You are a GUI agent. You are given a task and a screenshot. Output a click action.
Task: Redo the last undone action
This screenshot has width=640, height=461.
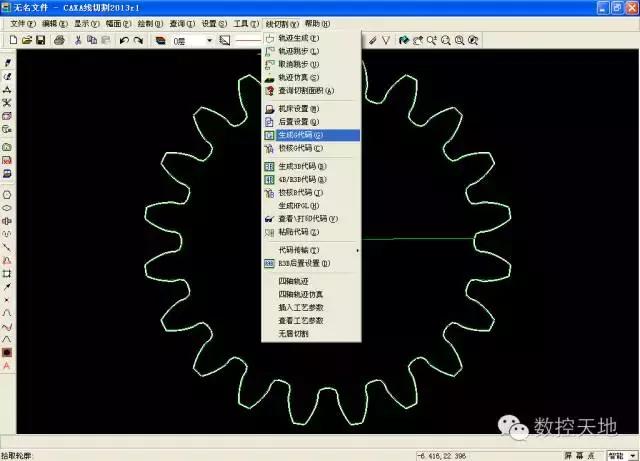point(138,40)
